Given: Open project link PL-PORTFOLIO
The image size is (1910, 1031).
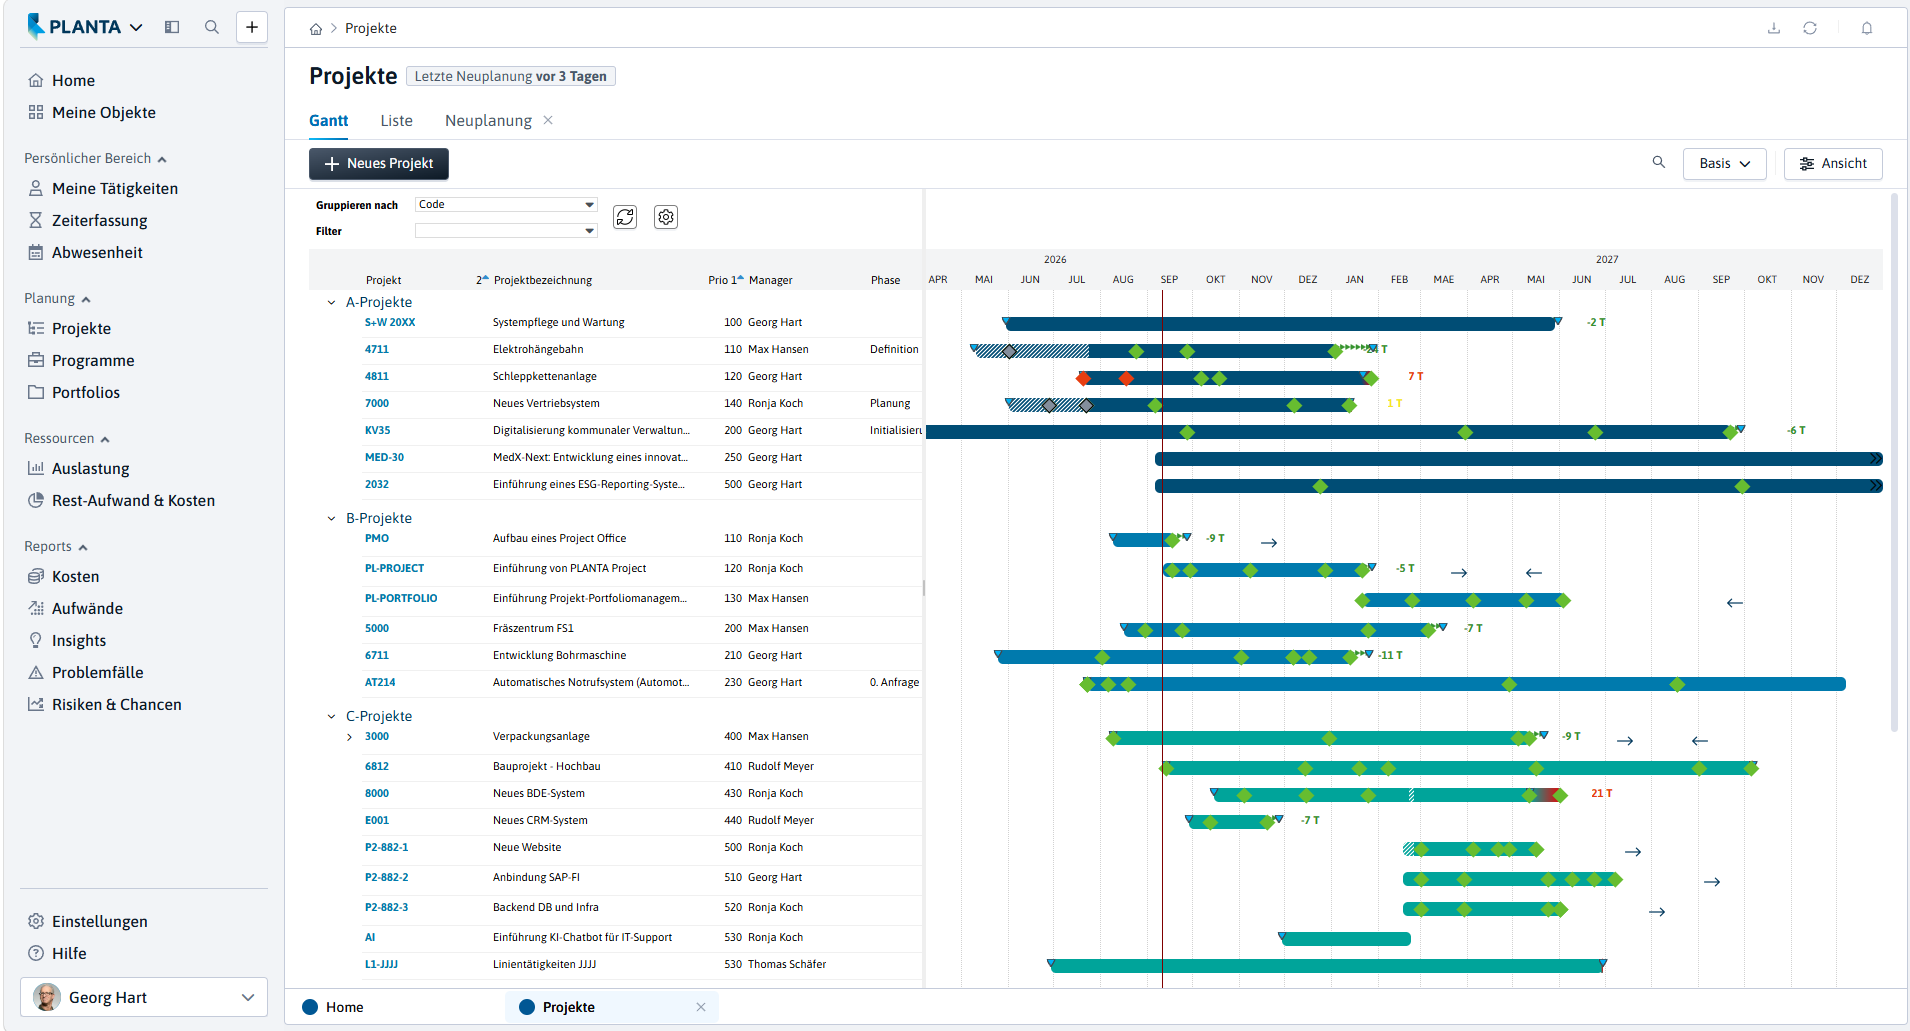Looking at the screenshot, I should click(x=401, y=598).
